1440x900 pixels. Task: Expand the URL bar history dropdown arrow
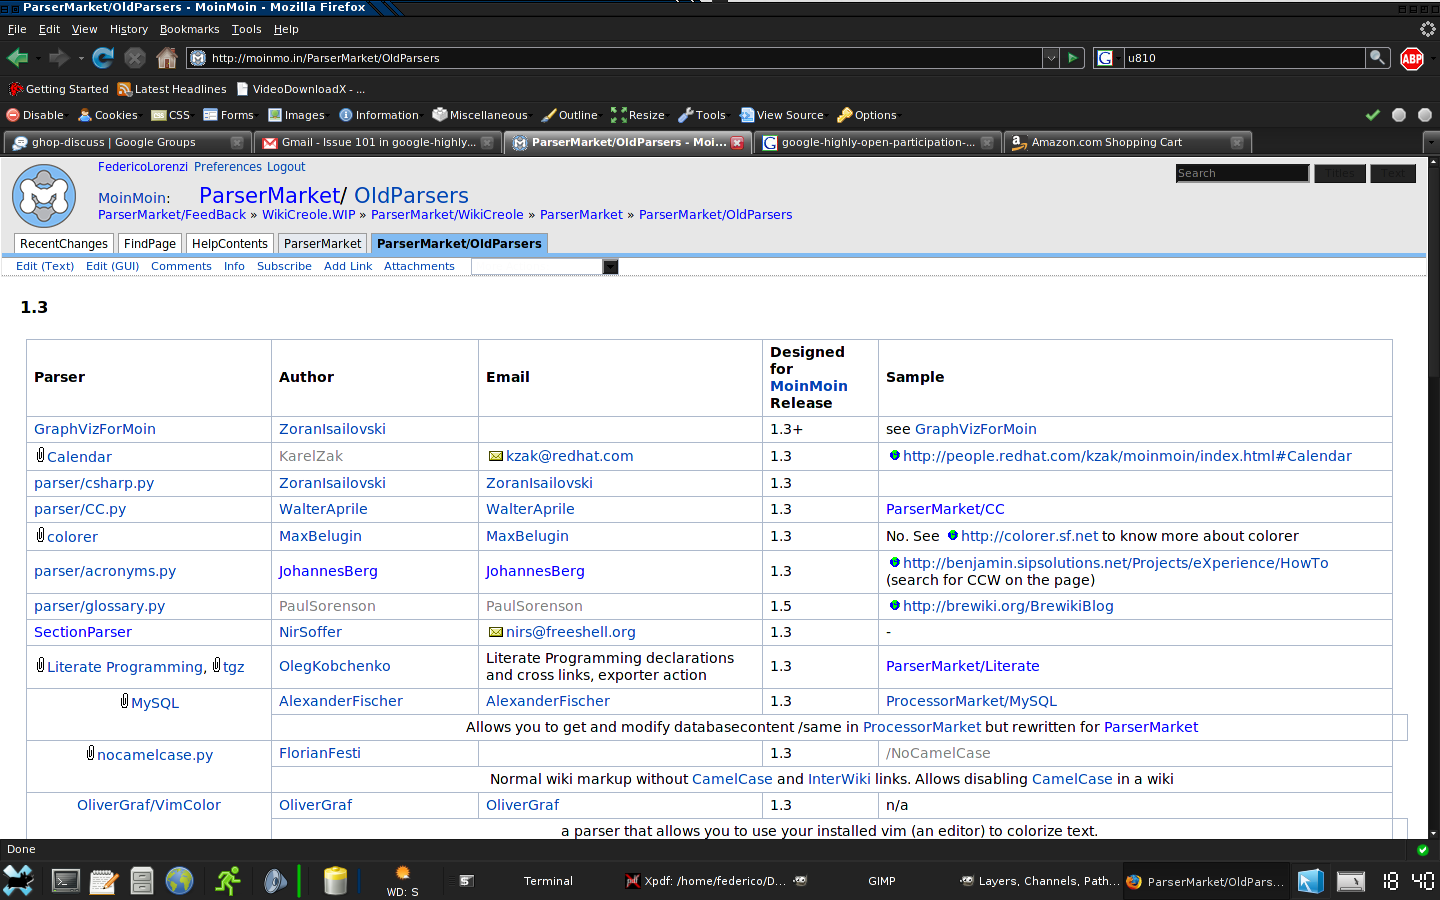(x=1051, y=58)
